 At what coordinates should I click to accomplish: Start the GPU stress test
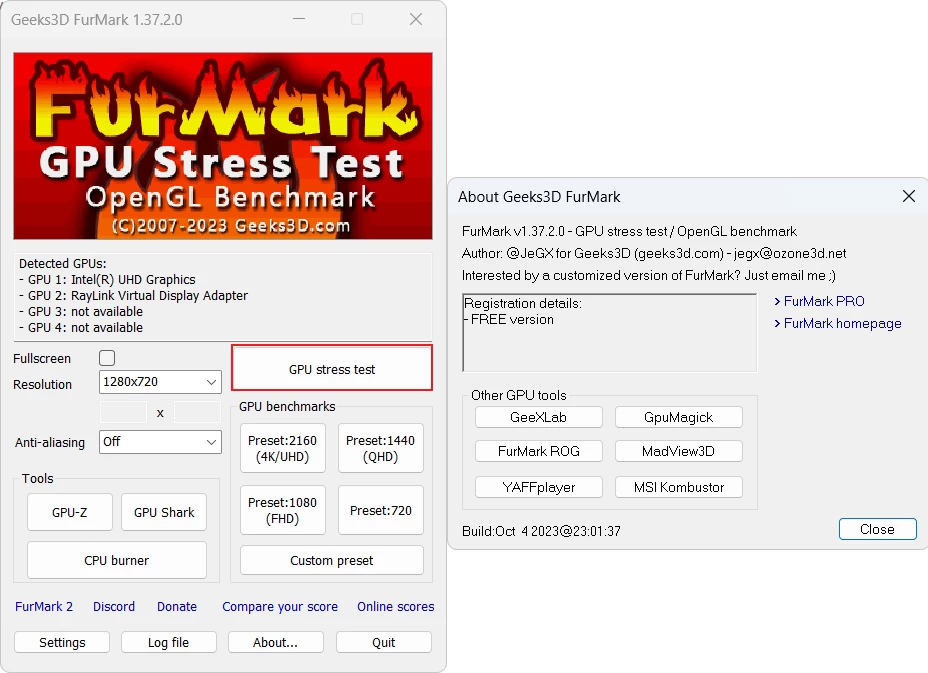point(332,369)
